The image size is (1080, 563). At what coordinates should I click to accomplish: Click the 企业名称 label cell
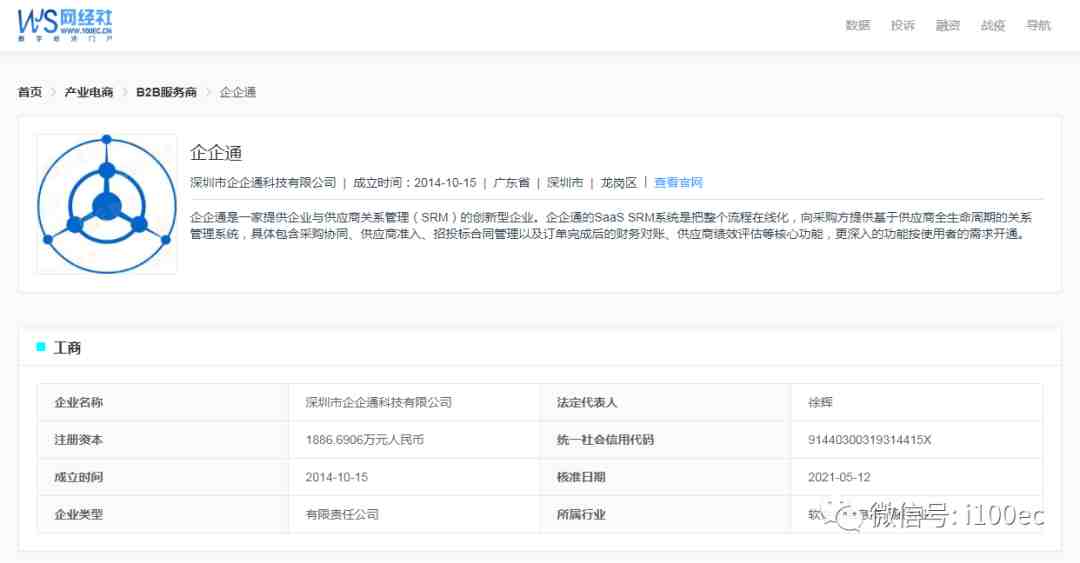(163, 402)
